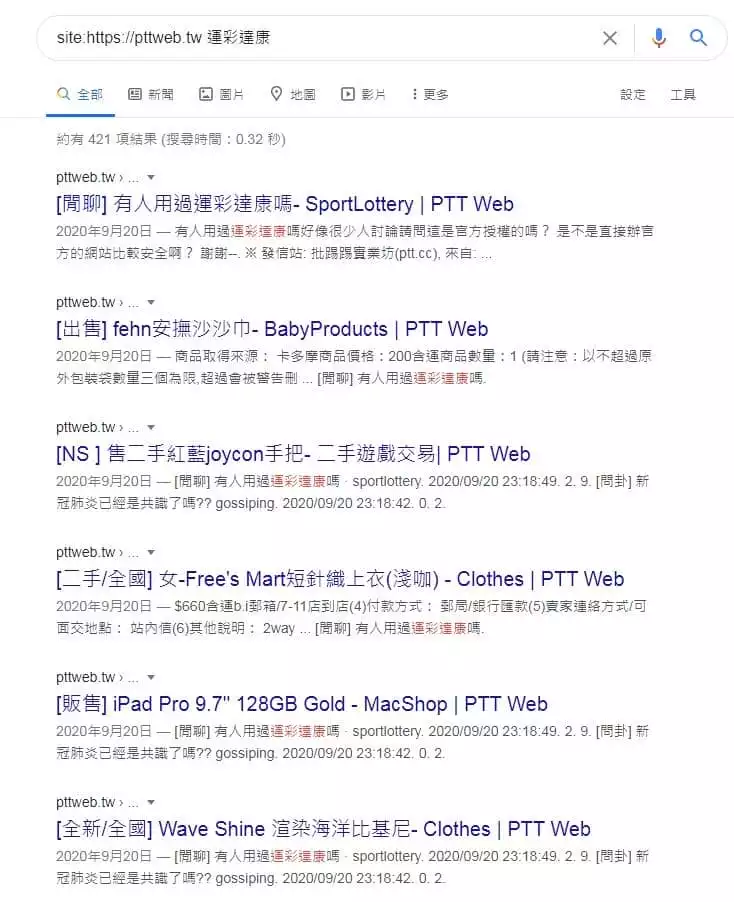Click pttweb.tw breadcrumb above BabyProducts result
734x902 pixels.
pos(97,302)
